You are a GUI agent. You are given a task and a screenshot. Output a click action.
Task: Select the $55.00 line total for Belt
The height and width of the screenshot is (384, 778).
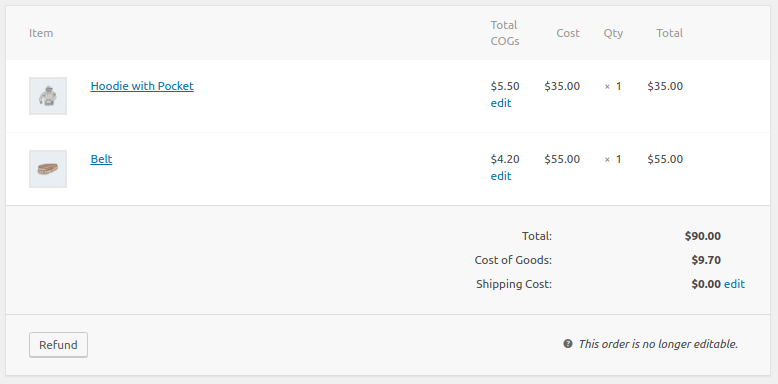tap(665, 159)
